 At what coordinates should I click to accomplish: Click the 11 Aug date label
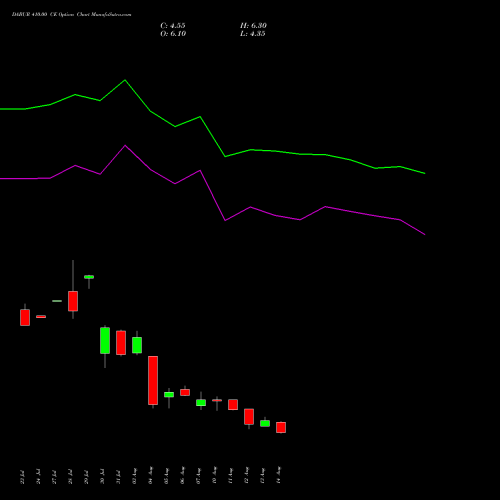tap(230, 476)
